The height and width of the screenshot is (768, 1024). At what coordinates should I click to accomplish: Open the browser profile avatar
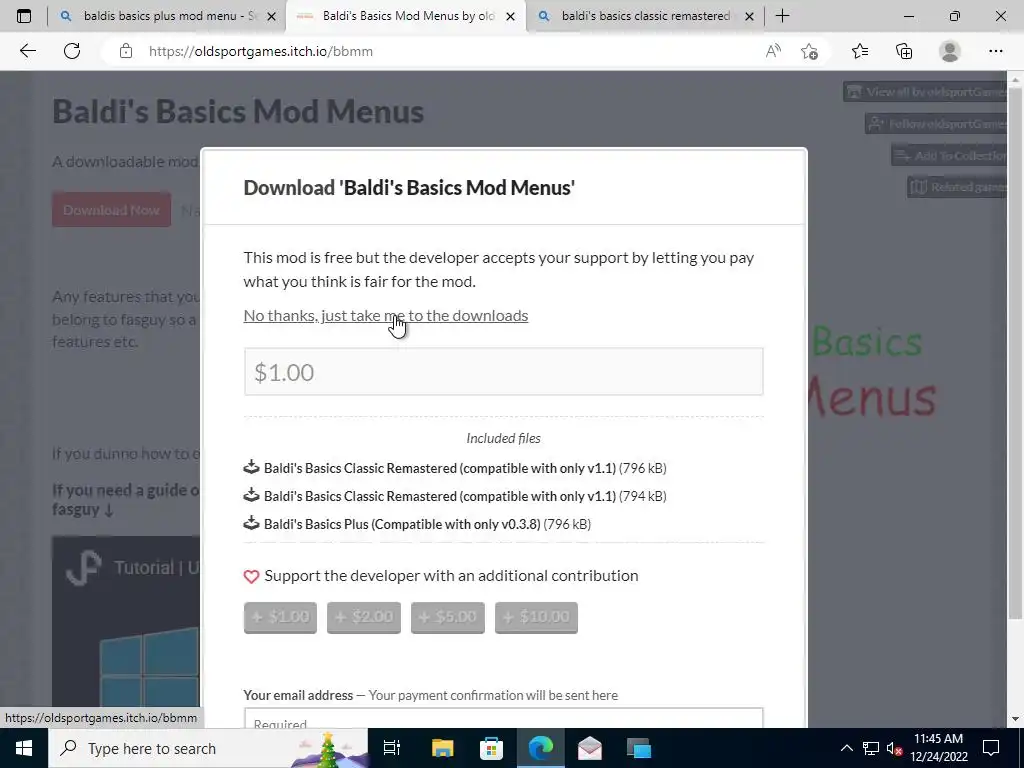click(950, 51)
